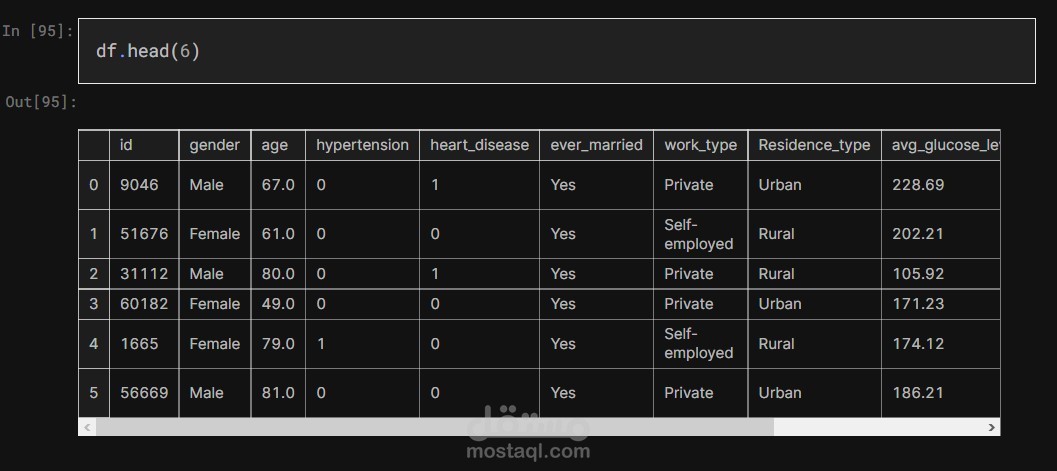Viewport: 1057px width, 471px height.
Task: Click row index 5 in the table
Action: tap(94, 393)
